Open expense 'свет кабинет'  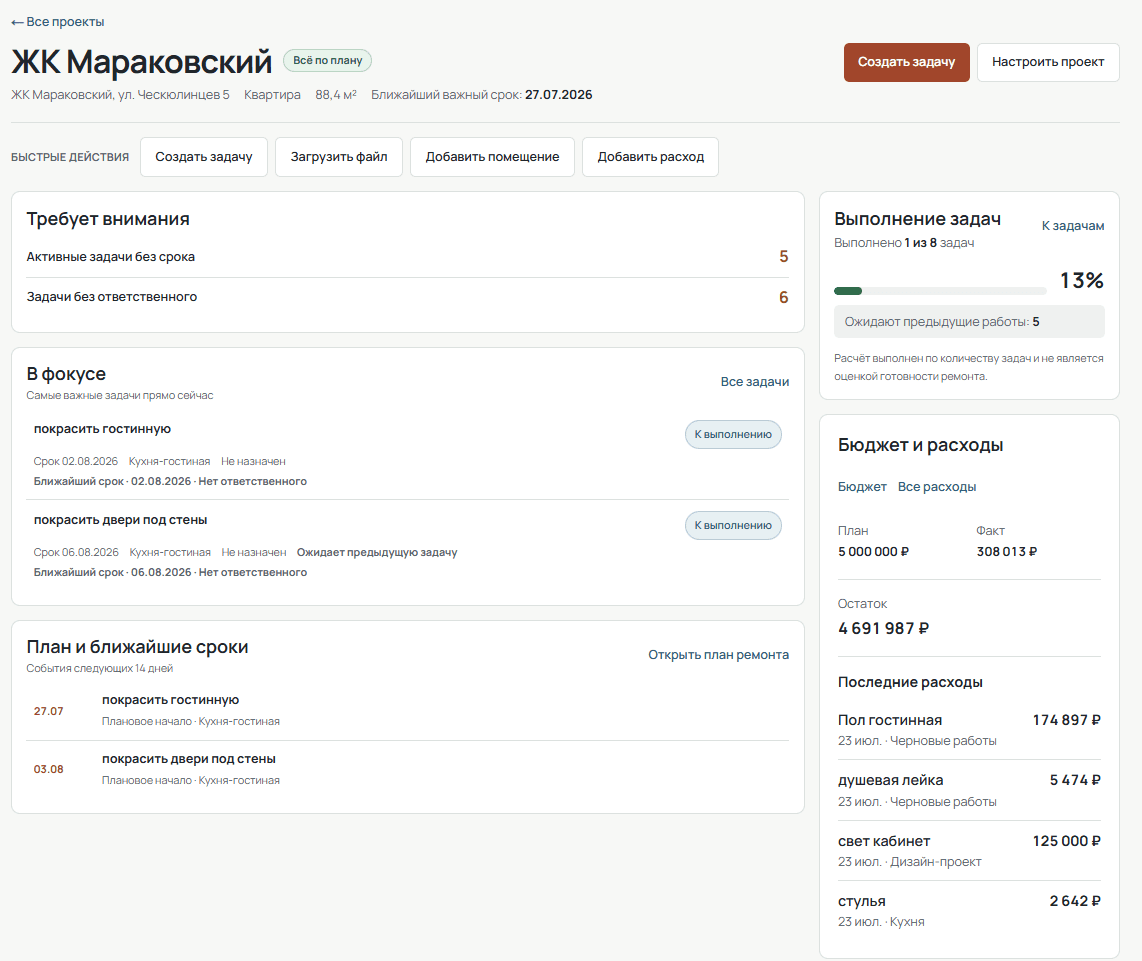tap(969, 850)
